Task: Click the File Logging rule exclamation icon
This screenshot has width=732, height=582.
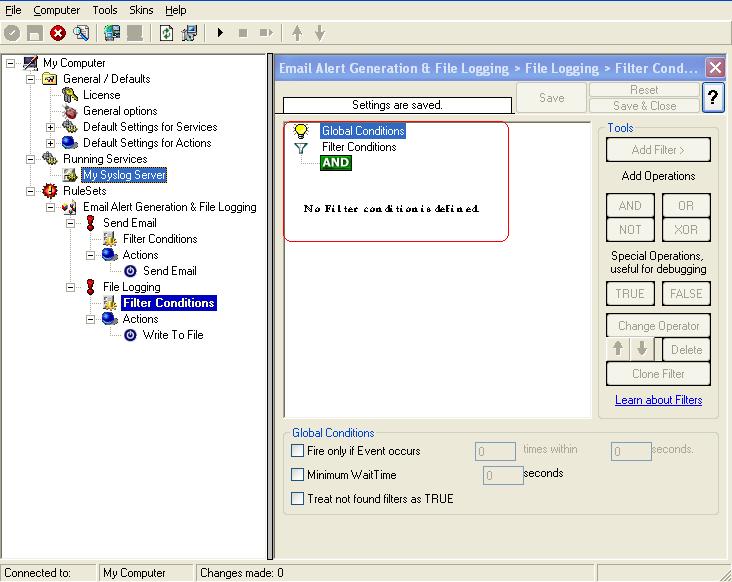Action: [91, 287]
